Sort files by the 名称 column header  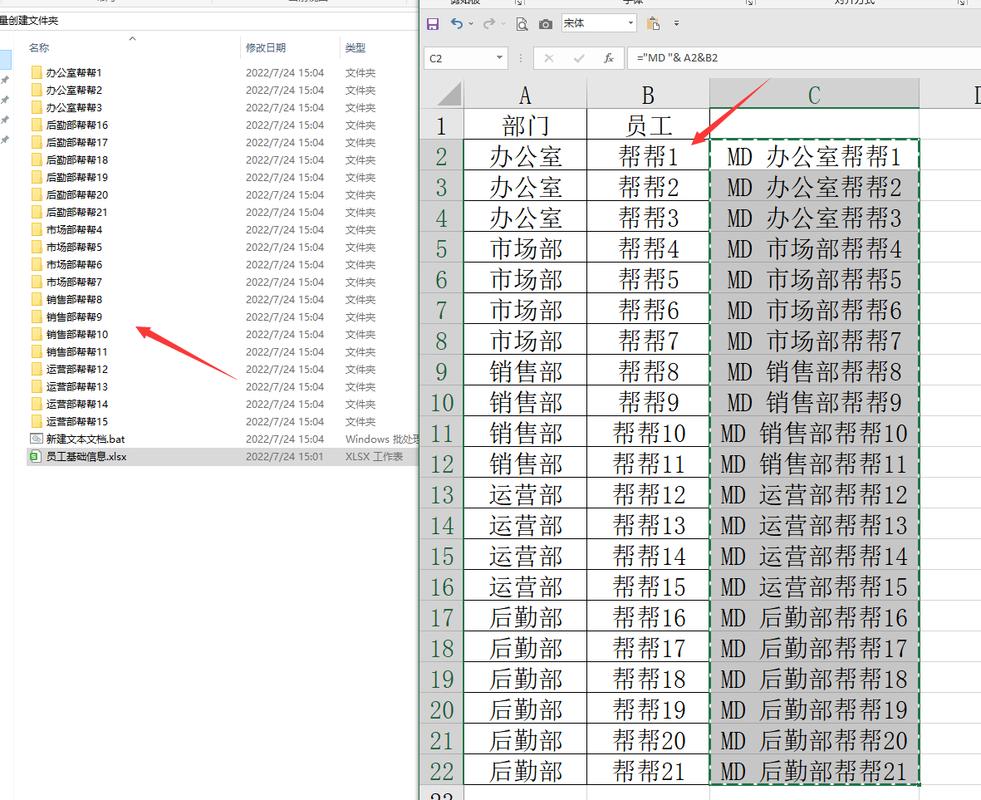40,47
